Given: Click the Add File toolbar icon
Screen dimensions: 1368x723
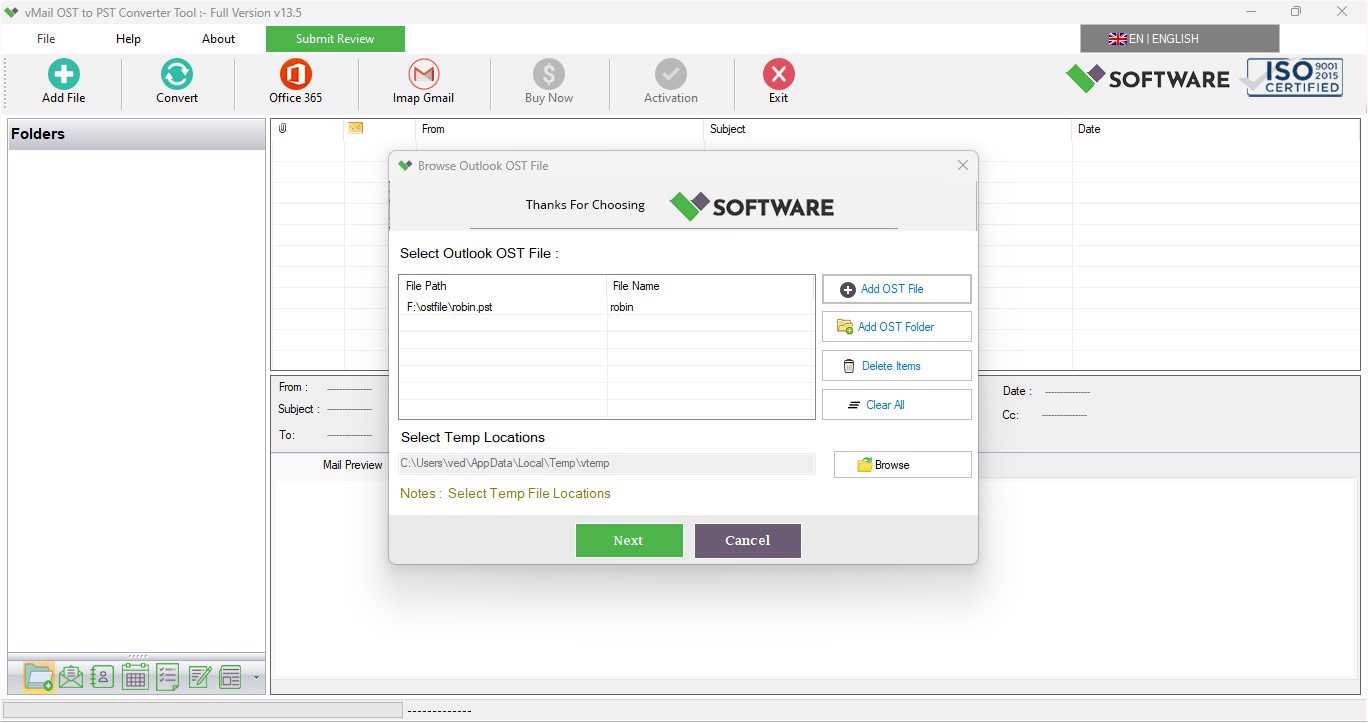Looking at the screenshot, I should 63,81.
